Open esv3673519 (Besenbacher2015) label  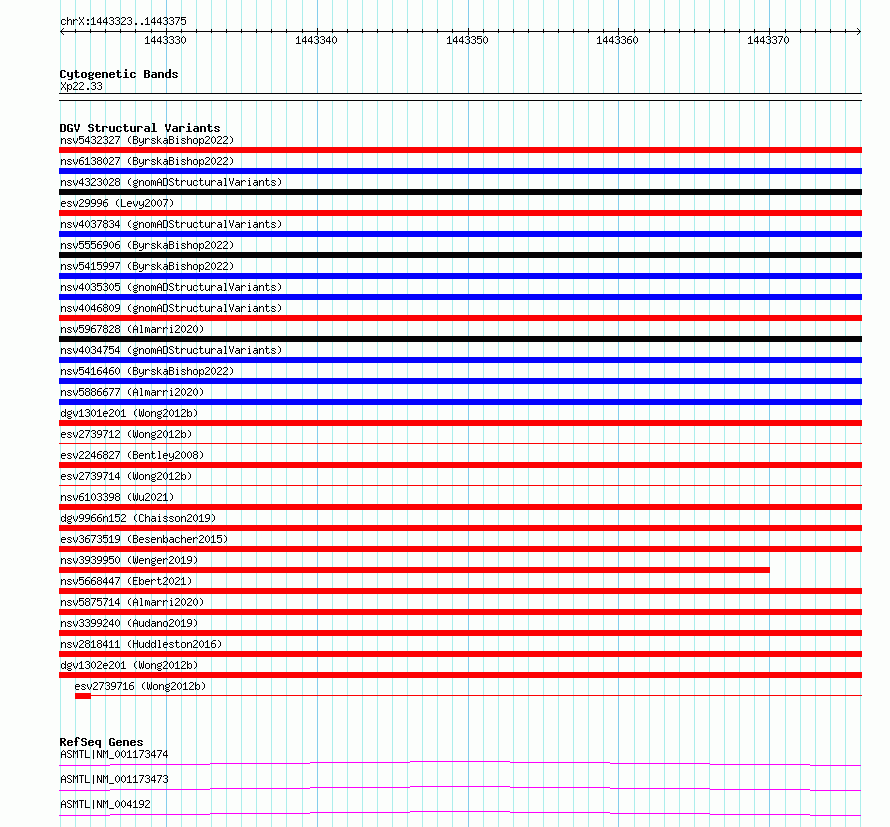(x=144, y=539)
